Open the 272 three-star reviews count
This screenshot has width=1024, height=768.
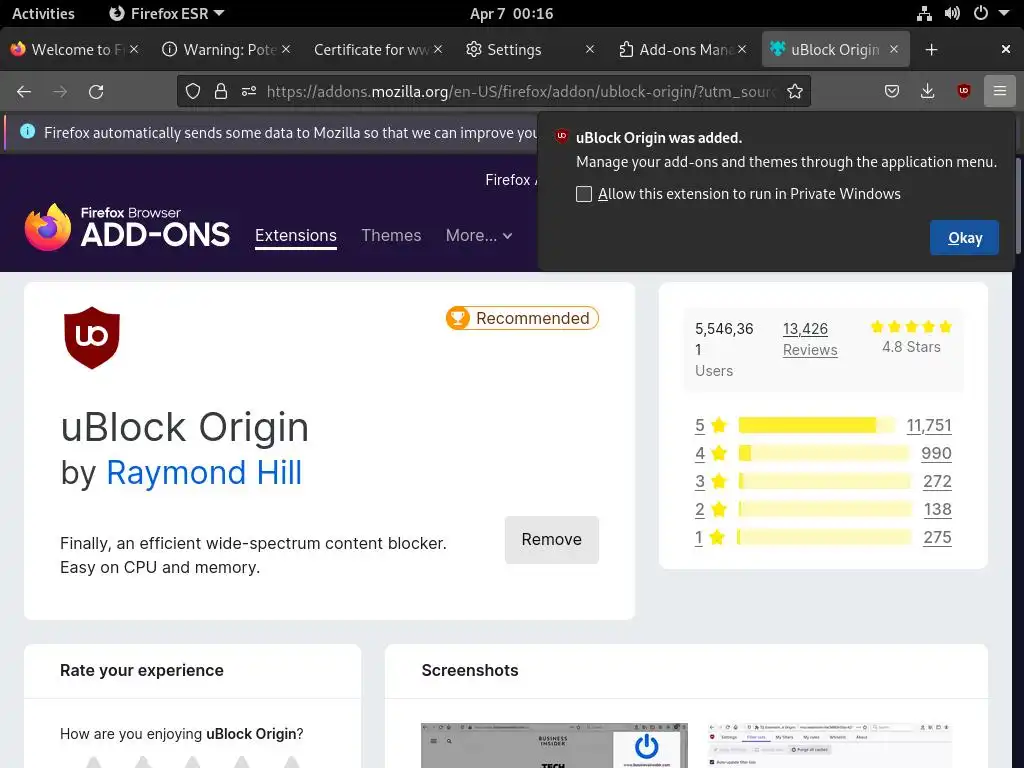(x=937, y=481)
